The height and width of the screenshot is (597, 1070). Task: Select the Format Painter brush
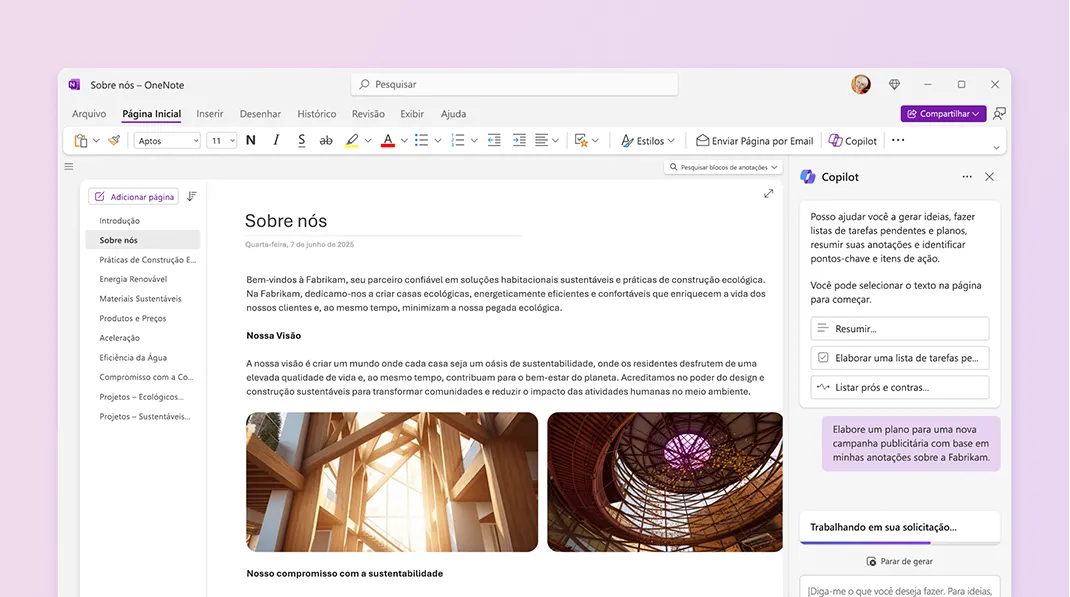[114, 141]
